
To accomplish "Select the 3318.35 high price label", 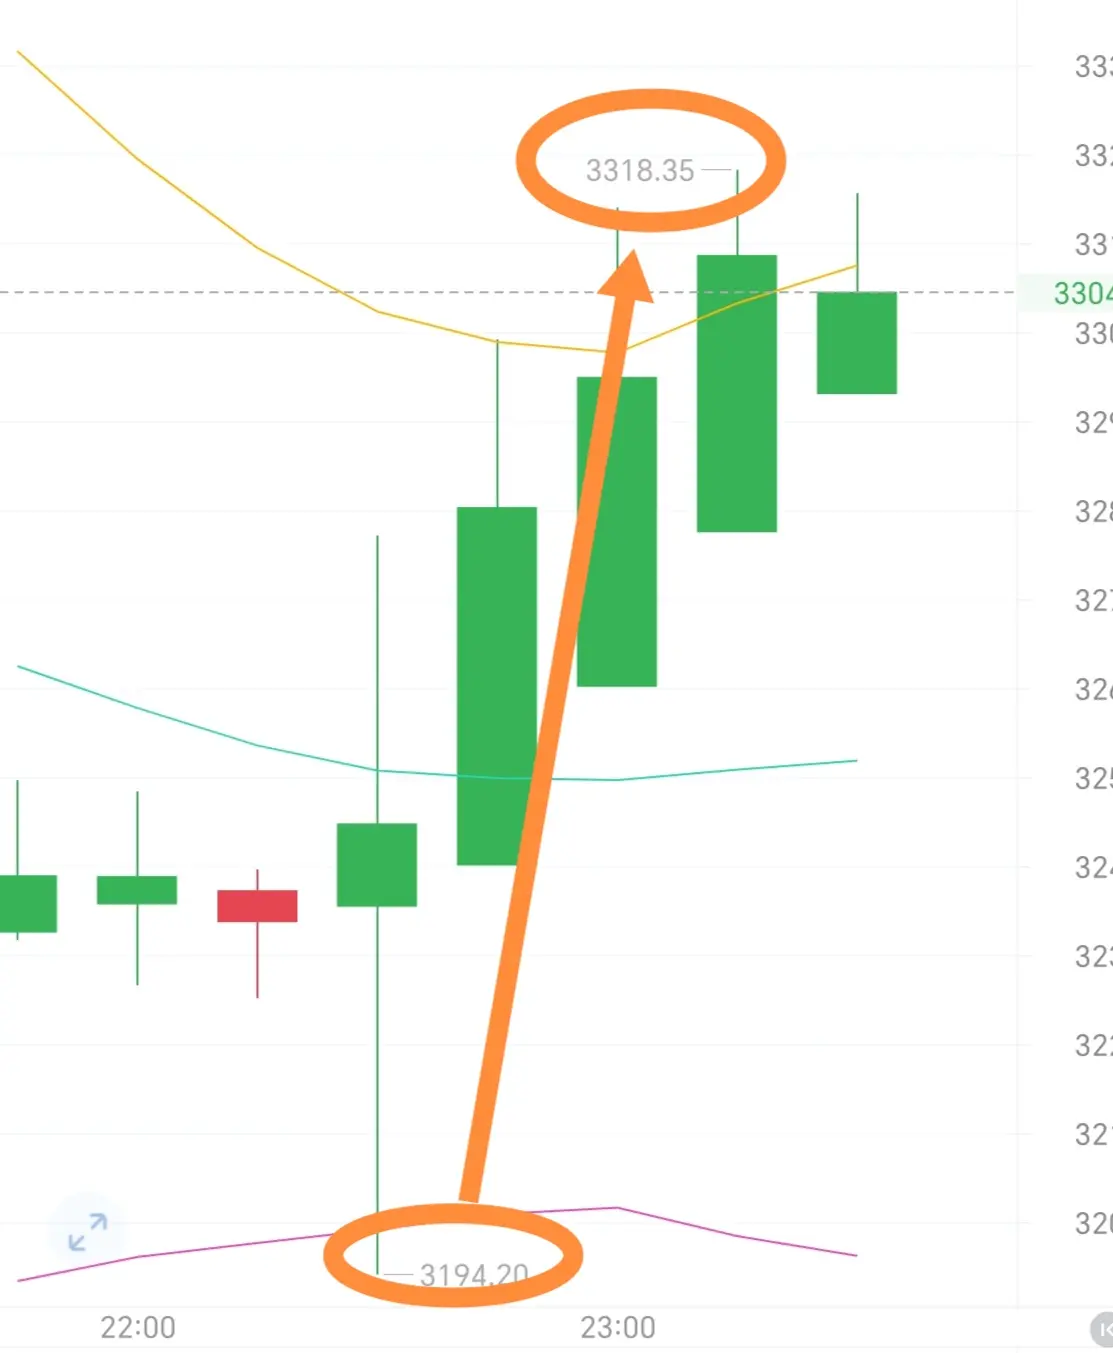I will pos(640,171).
